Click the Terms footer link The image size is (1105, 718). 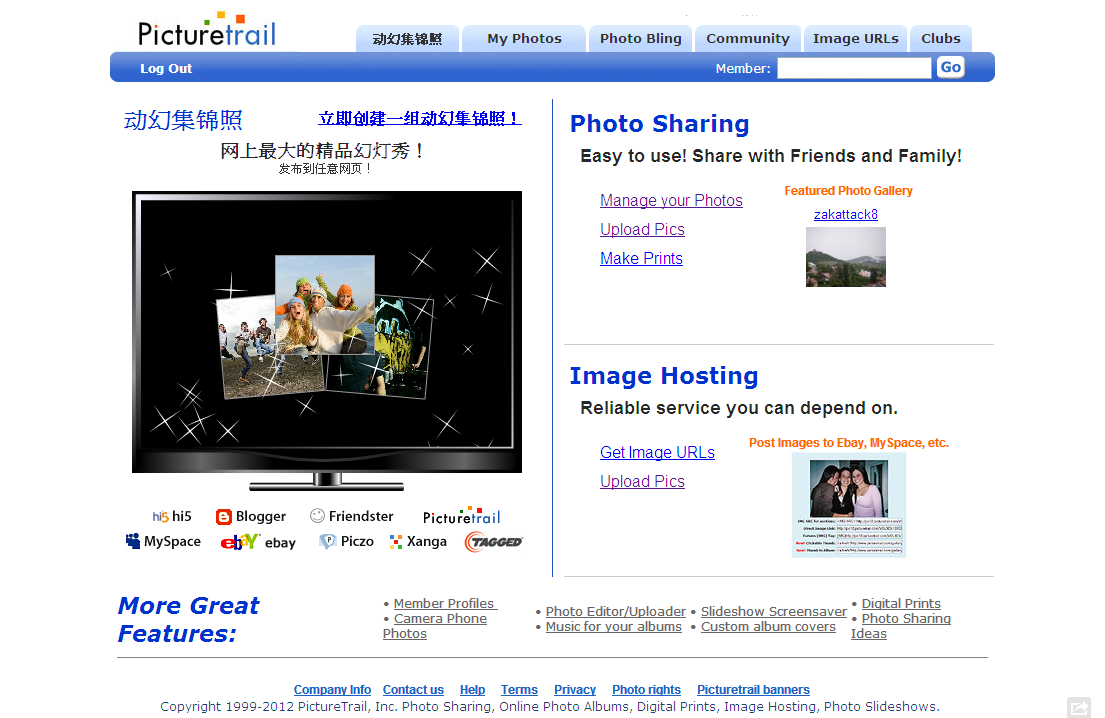[x=519, y=690]
